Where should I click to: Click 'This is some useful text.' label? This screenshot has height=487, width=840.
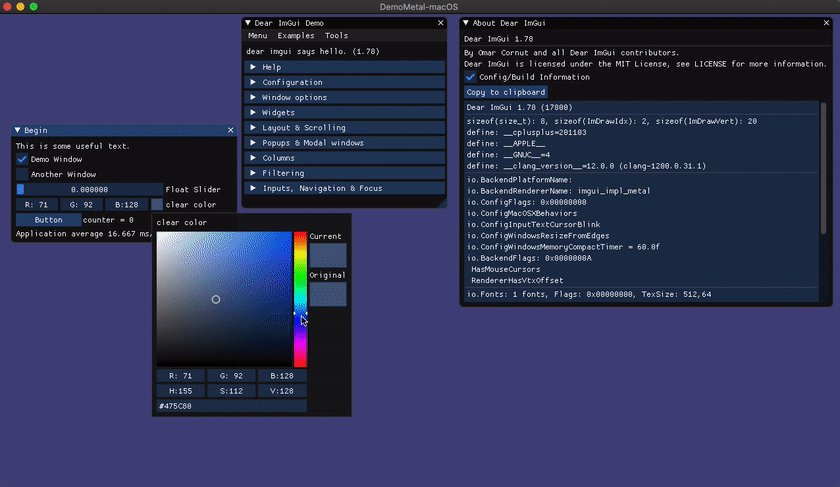(x=72, y=146)
